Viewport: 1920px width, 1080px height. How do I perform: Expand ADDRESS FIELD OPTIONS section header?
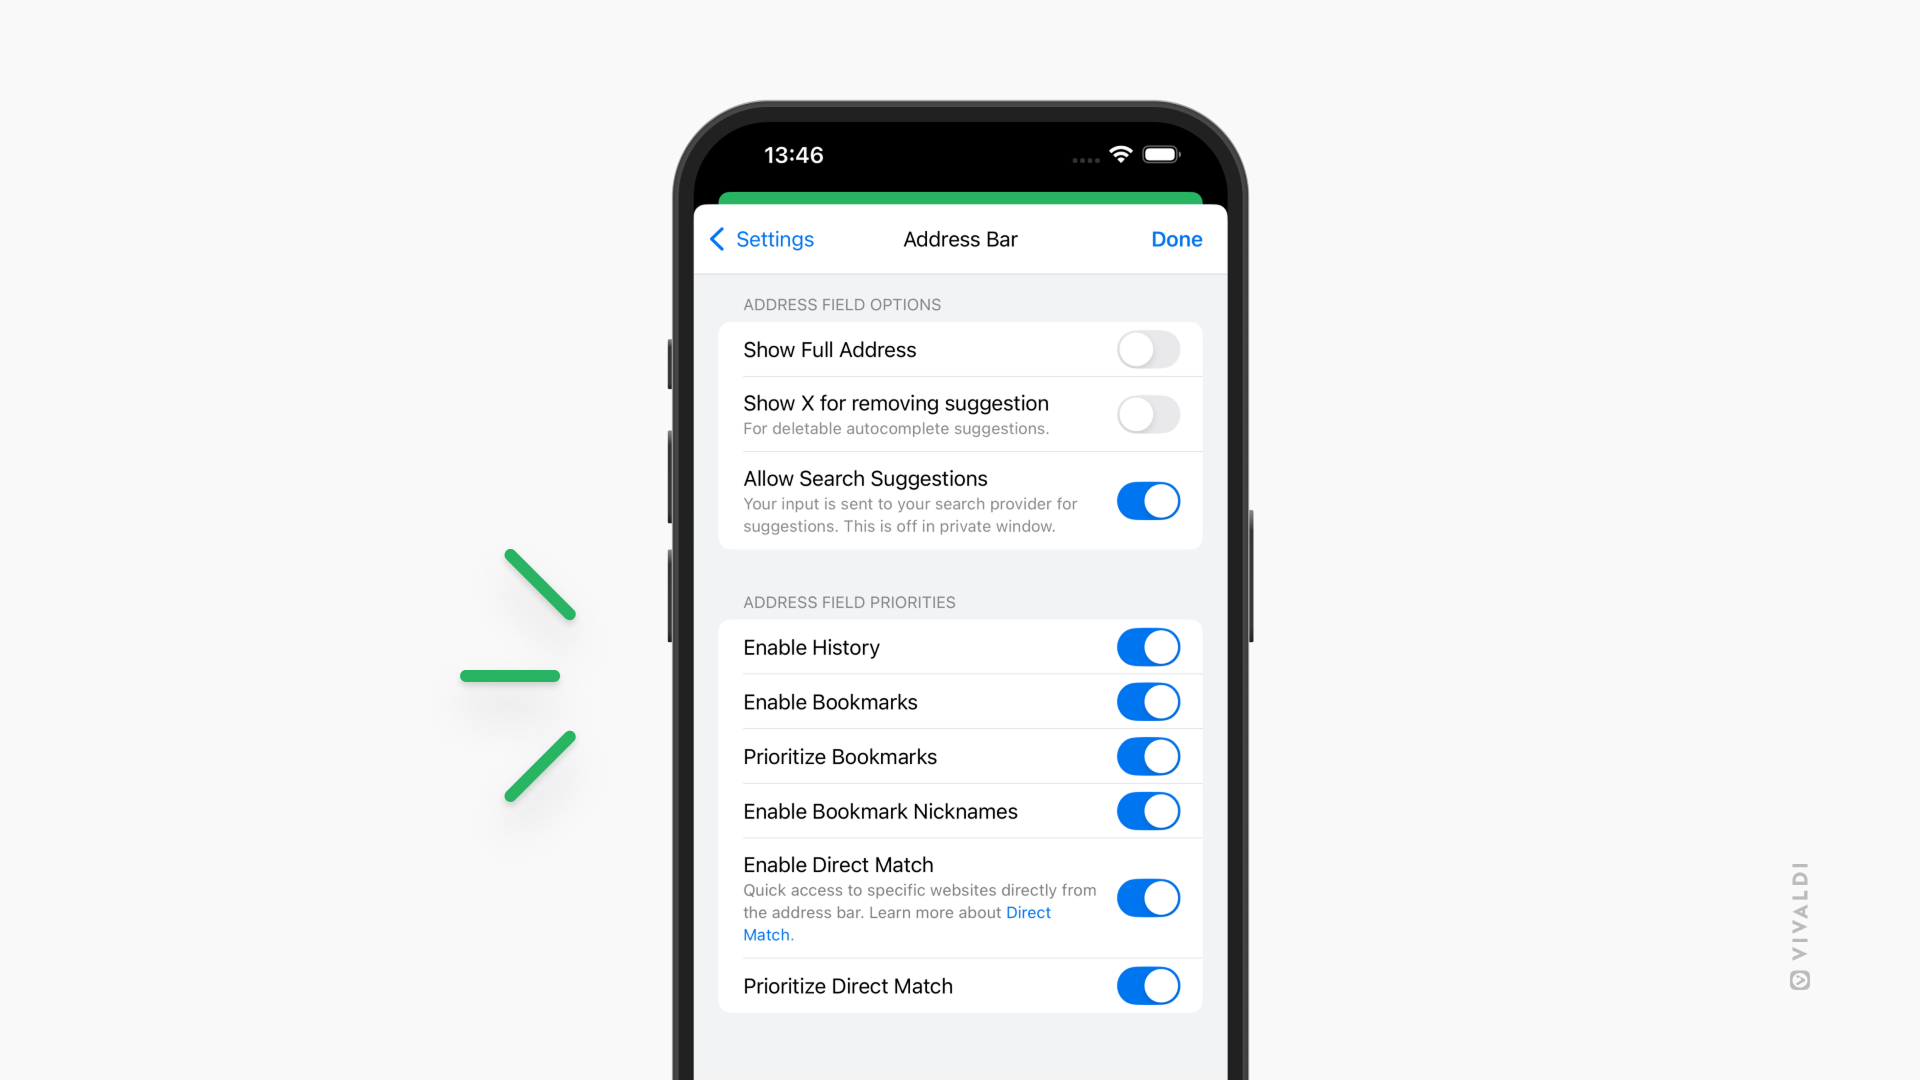tap(840, 305)
